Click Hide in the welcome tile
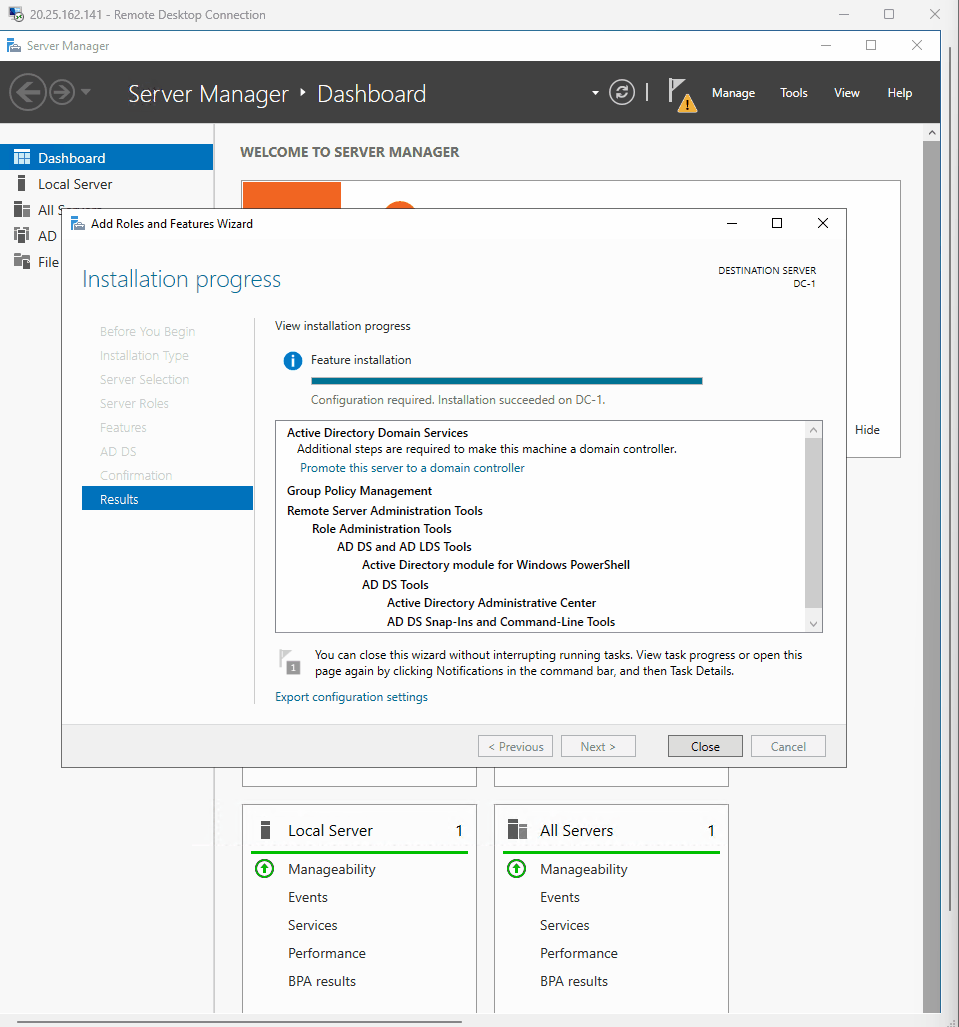 867,430
